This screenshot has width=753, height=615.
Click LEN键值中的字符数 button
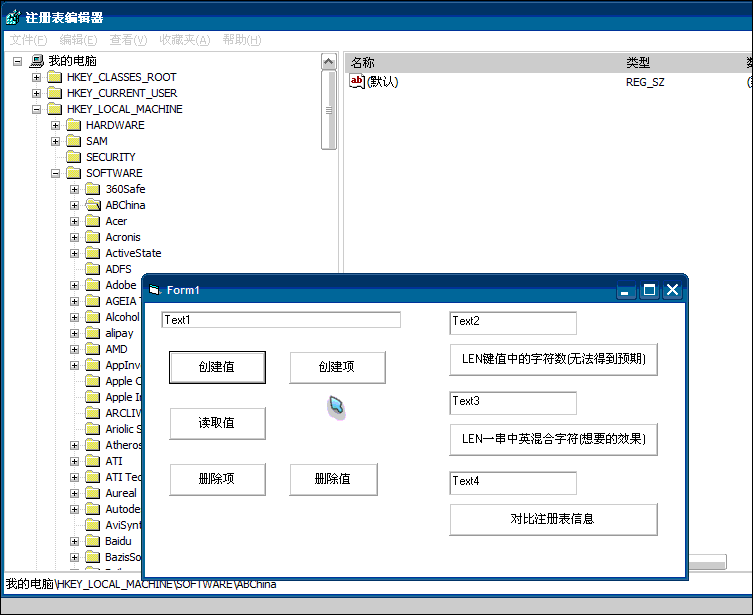coord(553,359)
